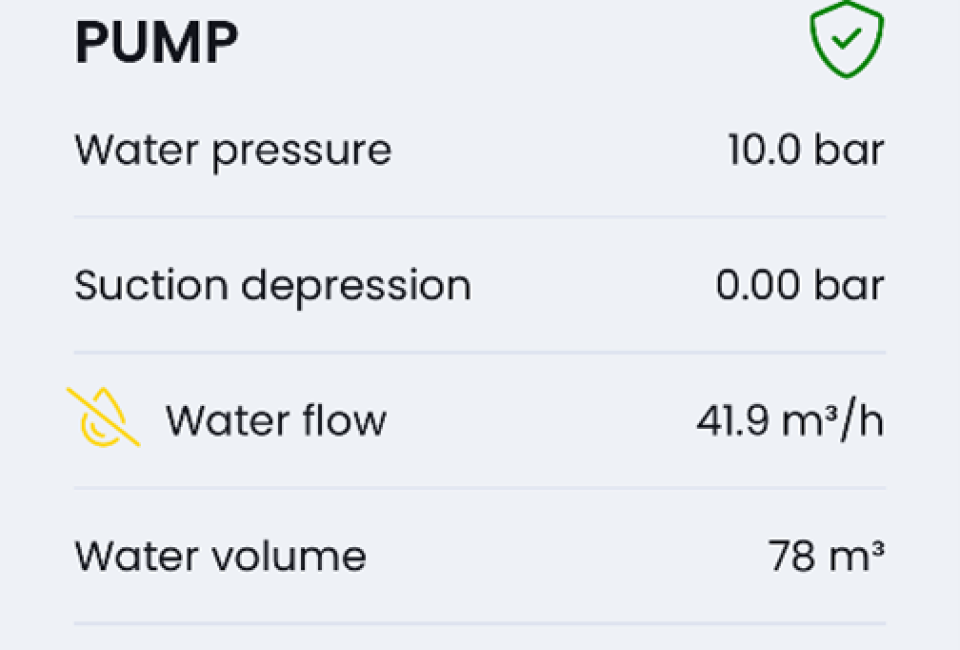Click the yellow crossed-out water drop icon
This screenshot has height=650, width=960.
pos(103,416)
